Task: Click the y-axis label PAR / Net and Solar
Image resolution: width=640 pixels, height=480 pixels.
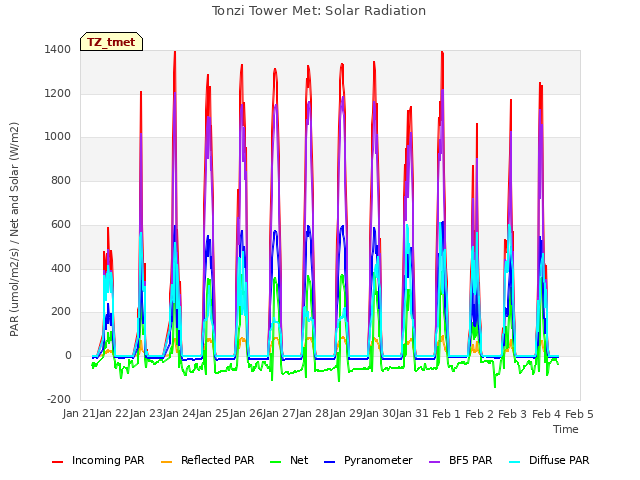Action: tap(14, 229)
